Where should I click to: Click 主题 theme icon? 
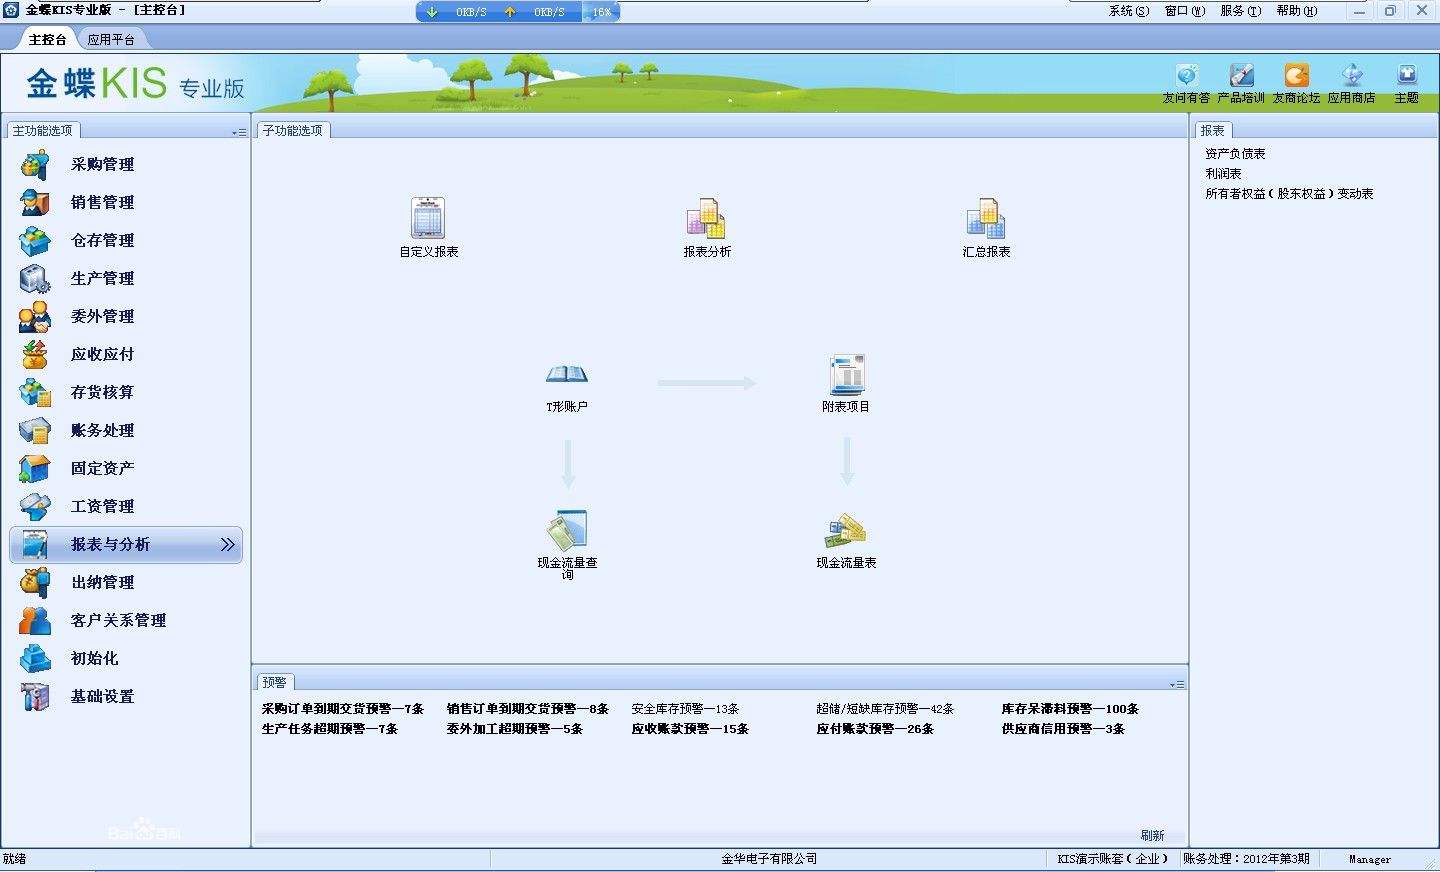tap(1407, 76)
